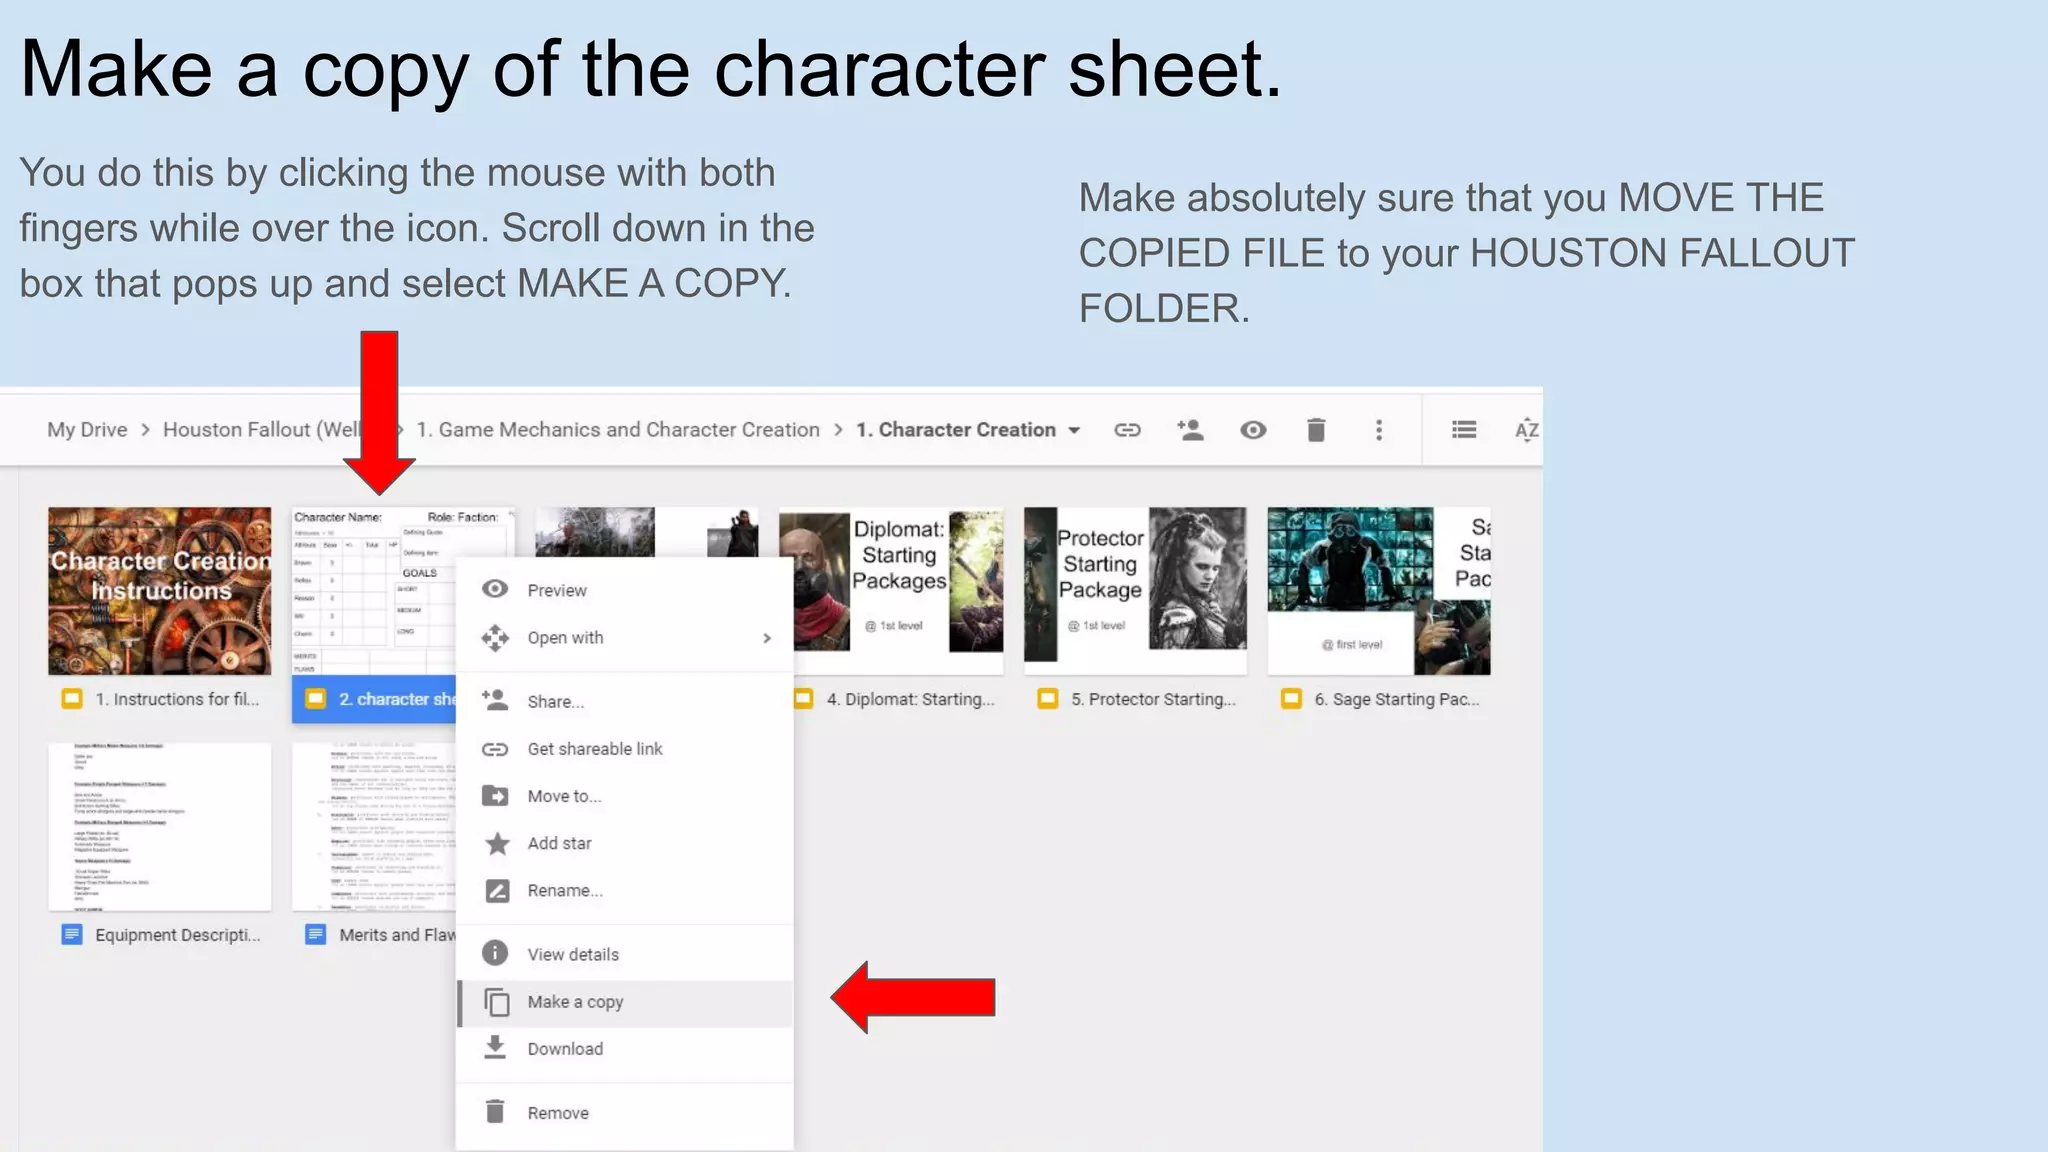The image size is (2048, 1152).
Task: Click Slides icon beside Instructions file
Action: click(72, 699)
